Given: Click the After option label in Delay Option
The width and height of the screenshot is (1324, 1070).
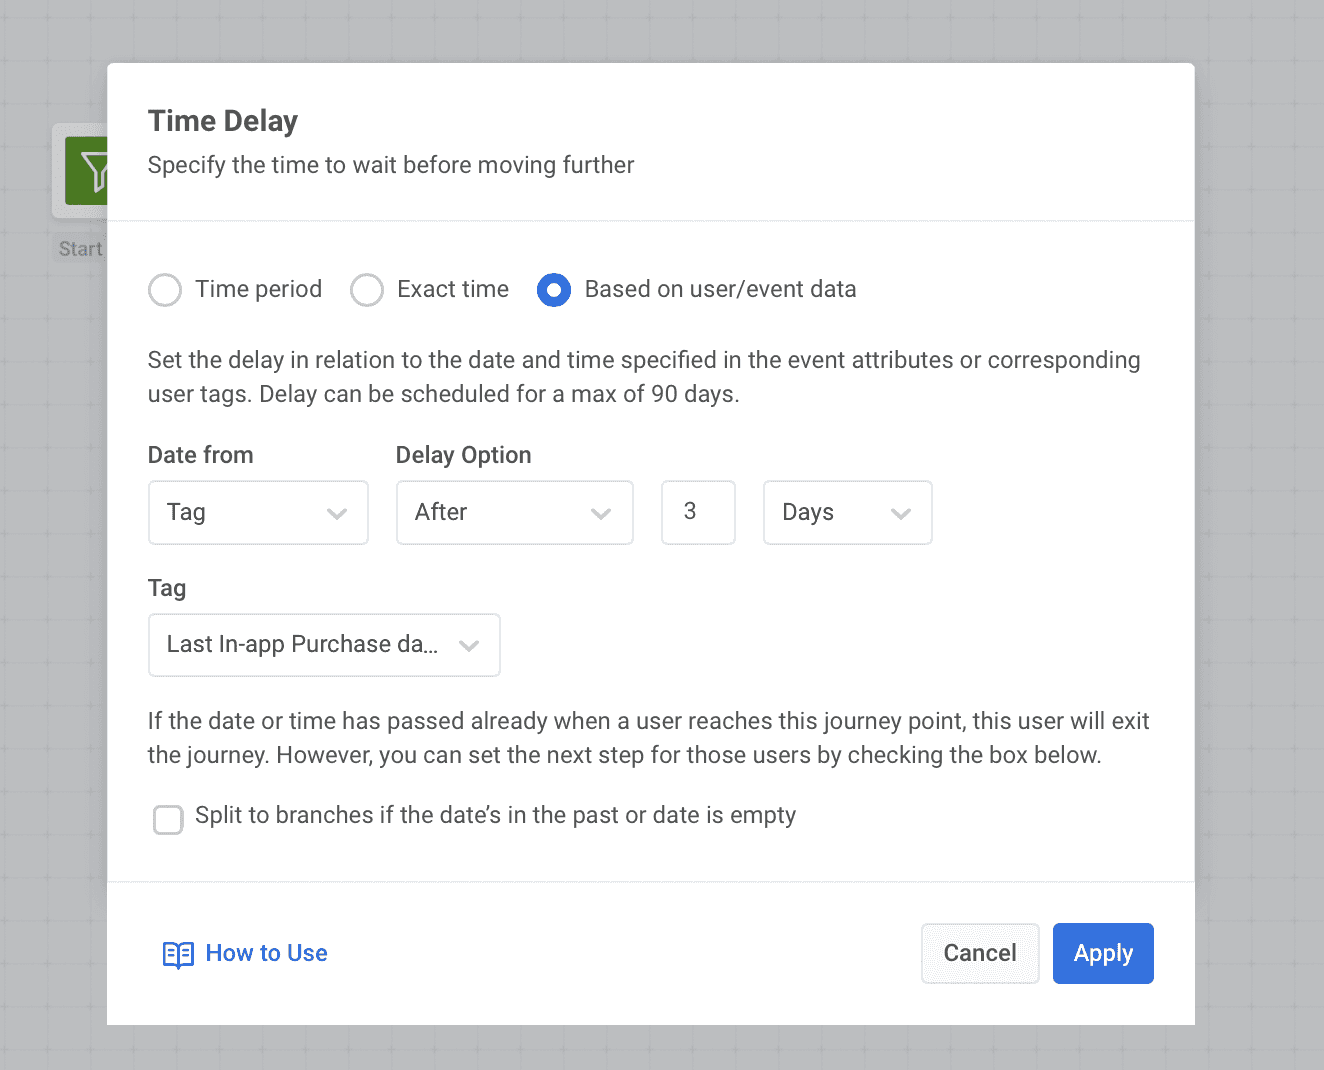Looking at the screenshot, I should (441, 512).
